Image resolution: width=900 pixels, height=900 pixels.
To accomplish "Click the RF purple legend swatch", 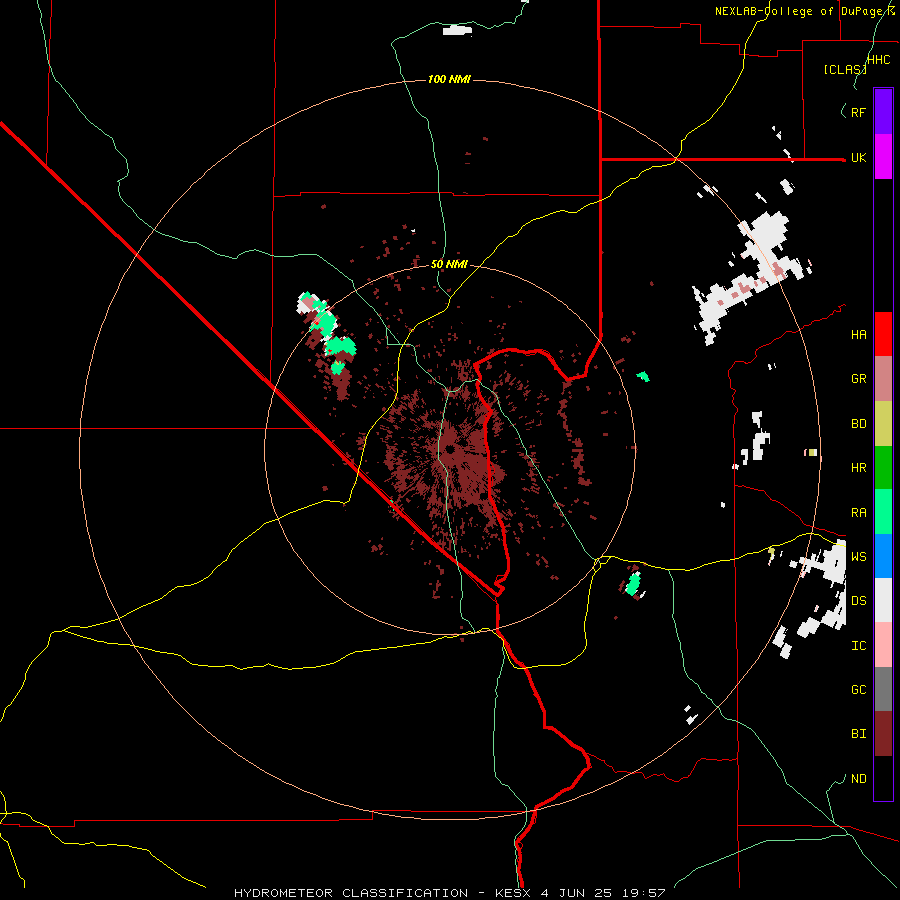I will pos(883,112).
